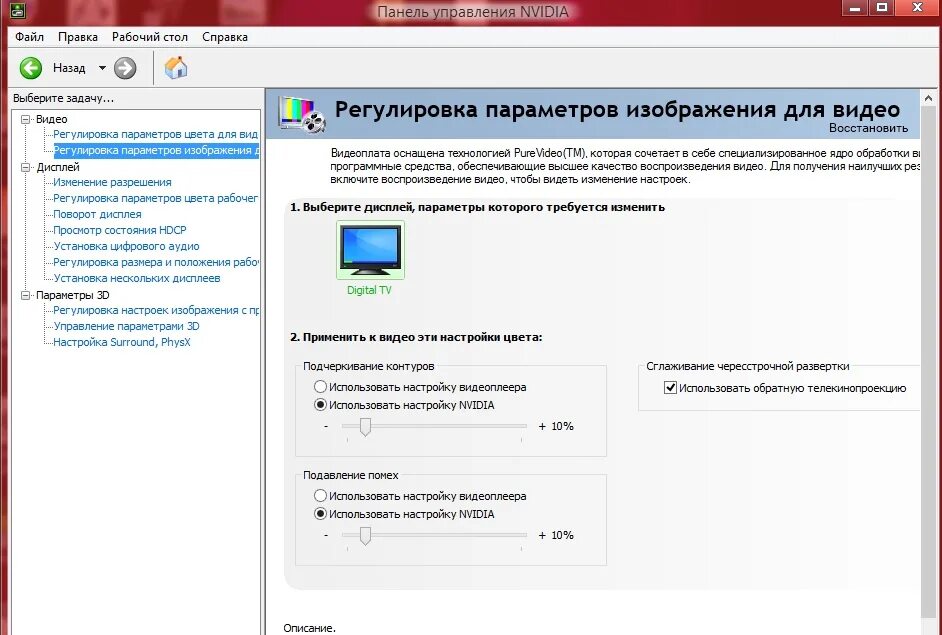
Task: Click the + 10% value for Подчеркивание контуров
Action: (556, 426)
